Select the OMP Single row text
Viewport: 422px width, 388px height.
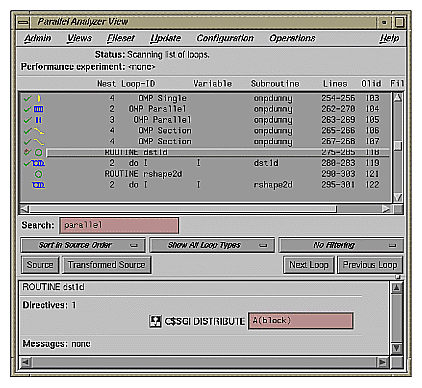click(162, 98)
